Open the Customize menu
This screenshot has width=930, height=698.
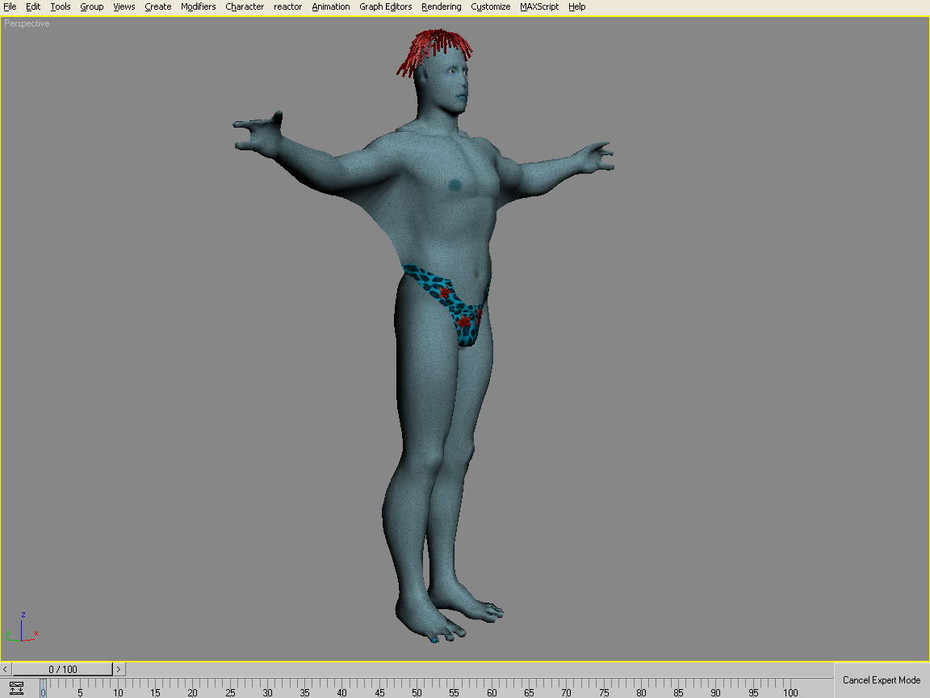click(x=491, y=7)
